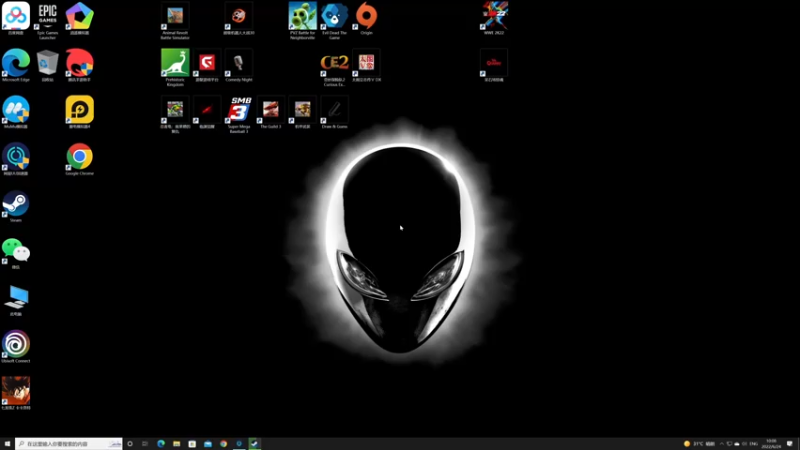
Task: Open Evil Dead The Game shortcut
Action: pos(334,20)
